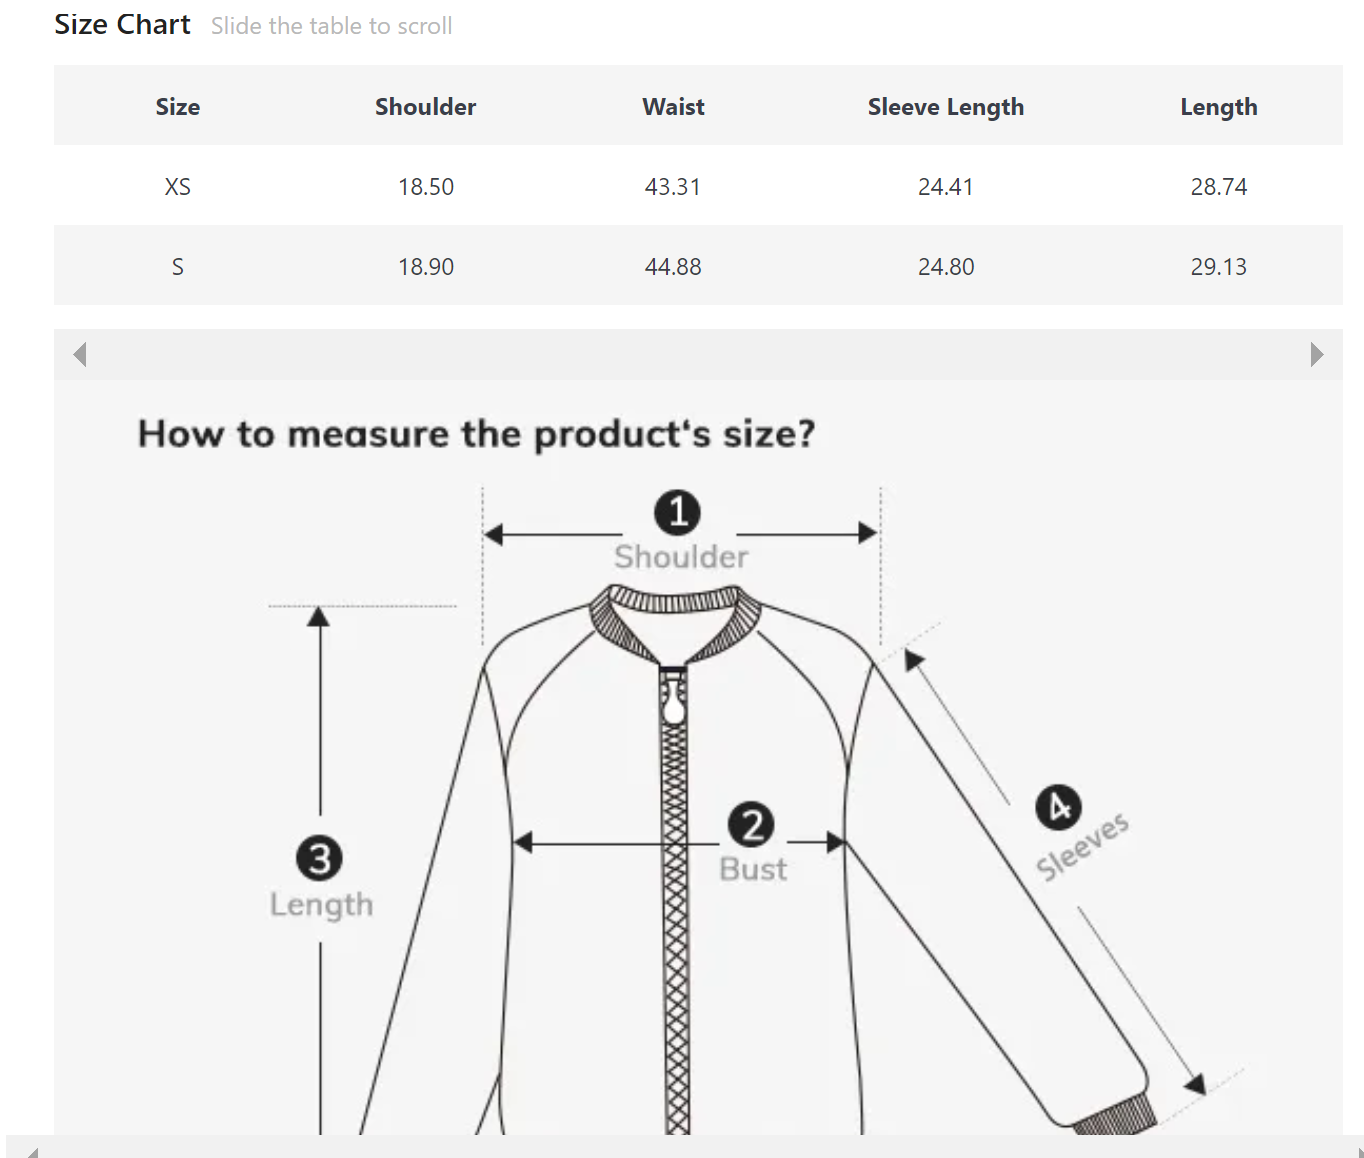Viewport: 1364px width, 1158px height.
Task: Click the table's horizontal scrollbar track
Action: [x=698, y=355]
